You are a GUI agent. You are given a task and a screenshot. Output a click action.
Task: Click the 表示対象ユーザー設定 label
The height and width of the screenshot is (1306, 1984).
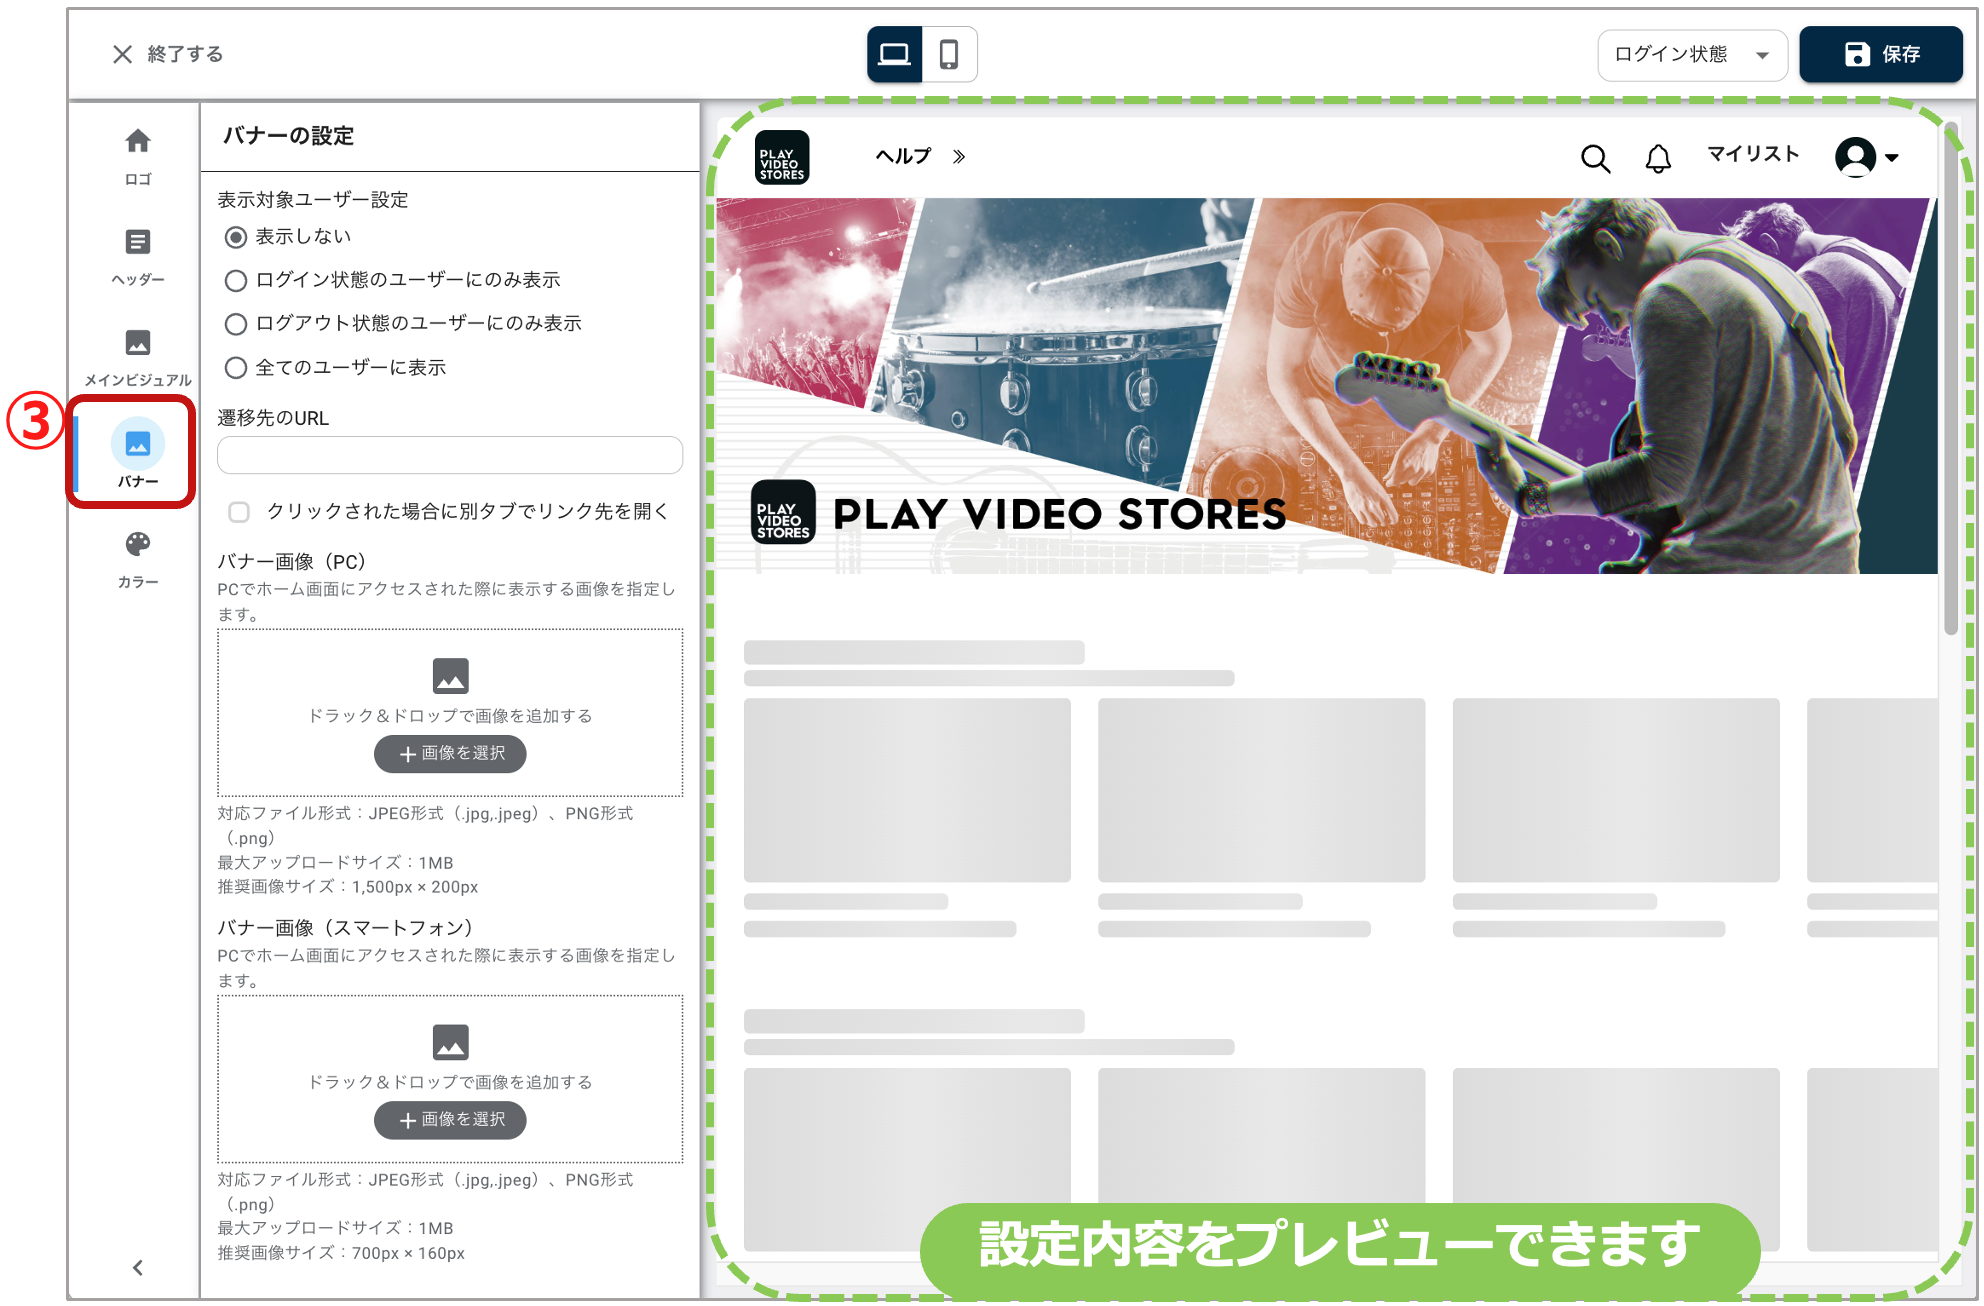pos(313,200)
